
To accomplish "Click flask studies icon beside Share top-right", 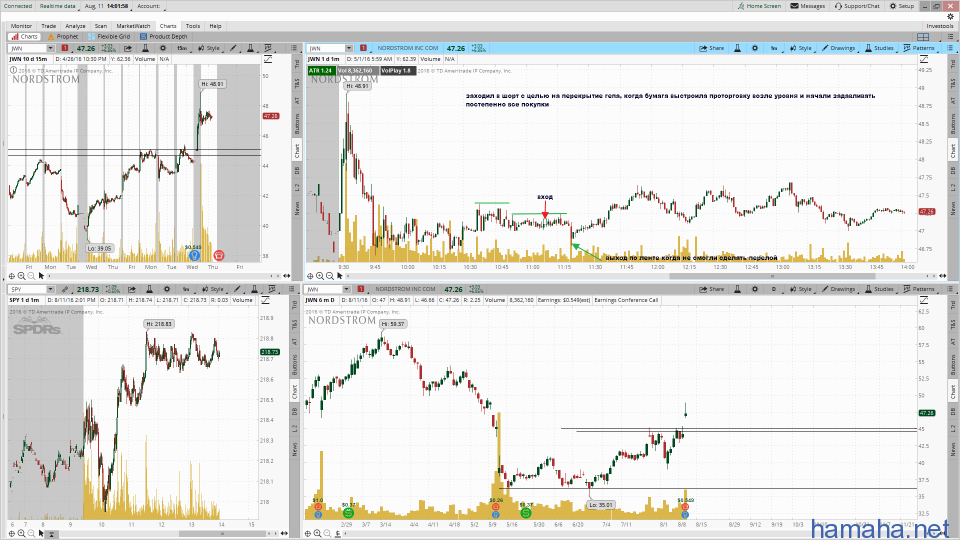I will click(737, 48).
